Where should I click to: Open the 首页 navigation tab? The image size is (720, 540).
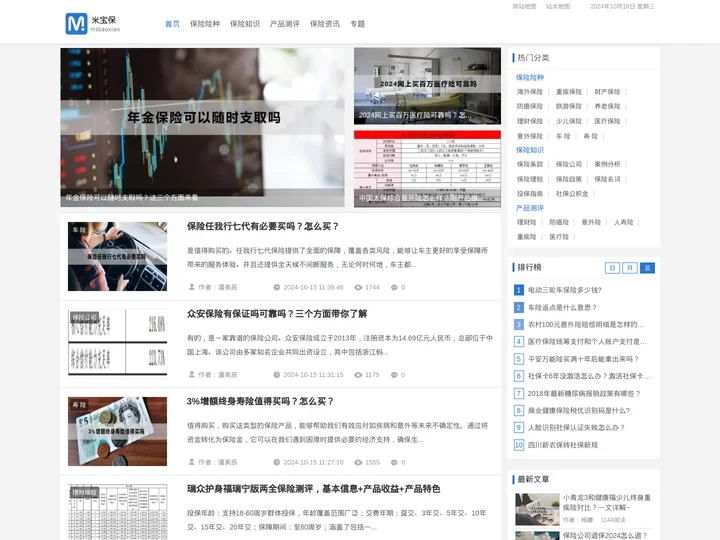coord(172,24)
